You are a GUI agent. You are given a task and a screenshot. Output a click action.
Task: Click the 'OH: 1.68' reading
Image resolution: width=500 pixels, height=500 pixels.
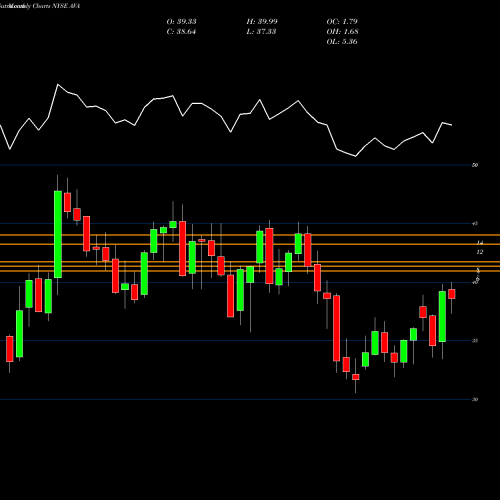(x=342, y=32)
